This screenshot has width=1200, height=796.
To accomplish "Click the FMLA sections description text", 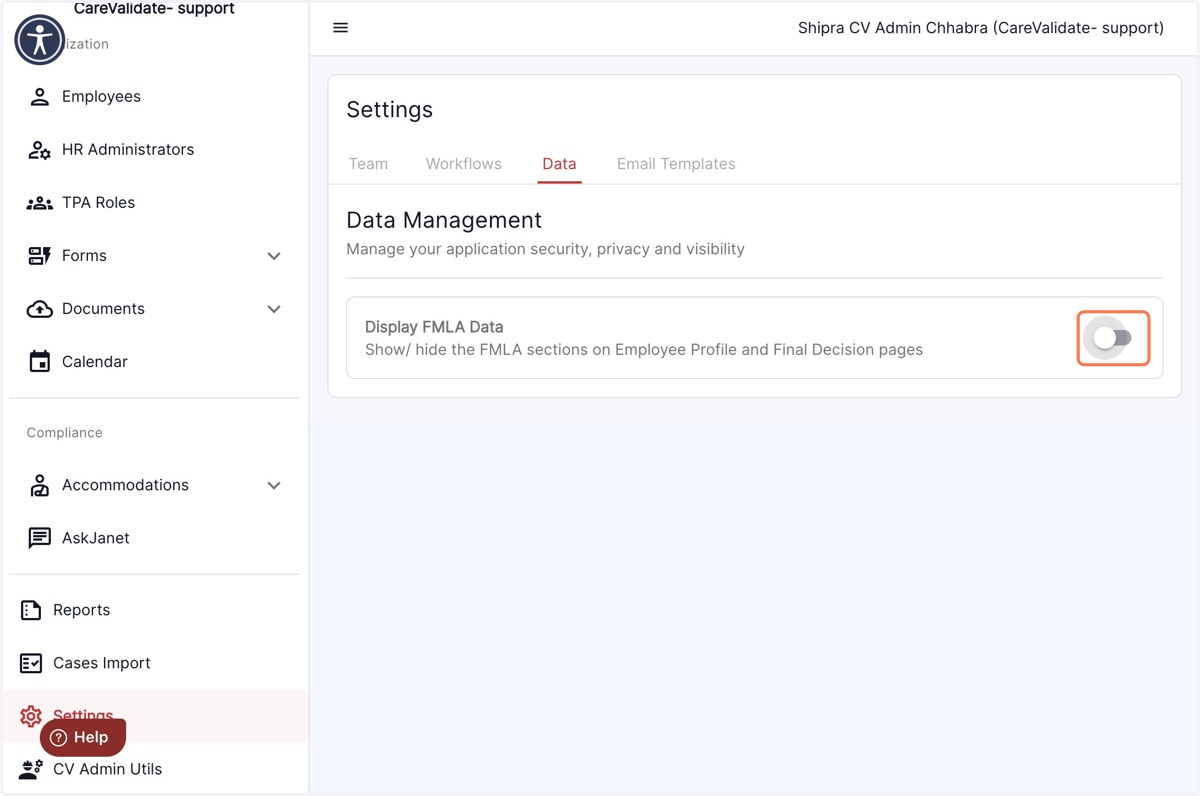I will coord(644,350).
